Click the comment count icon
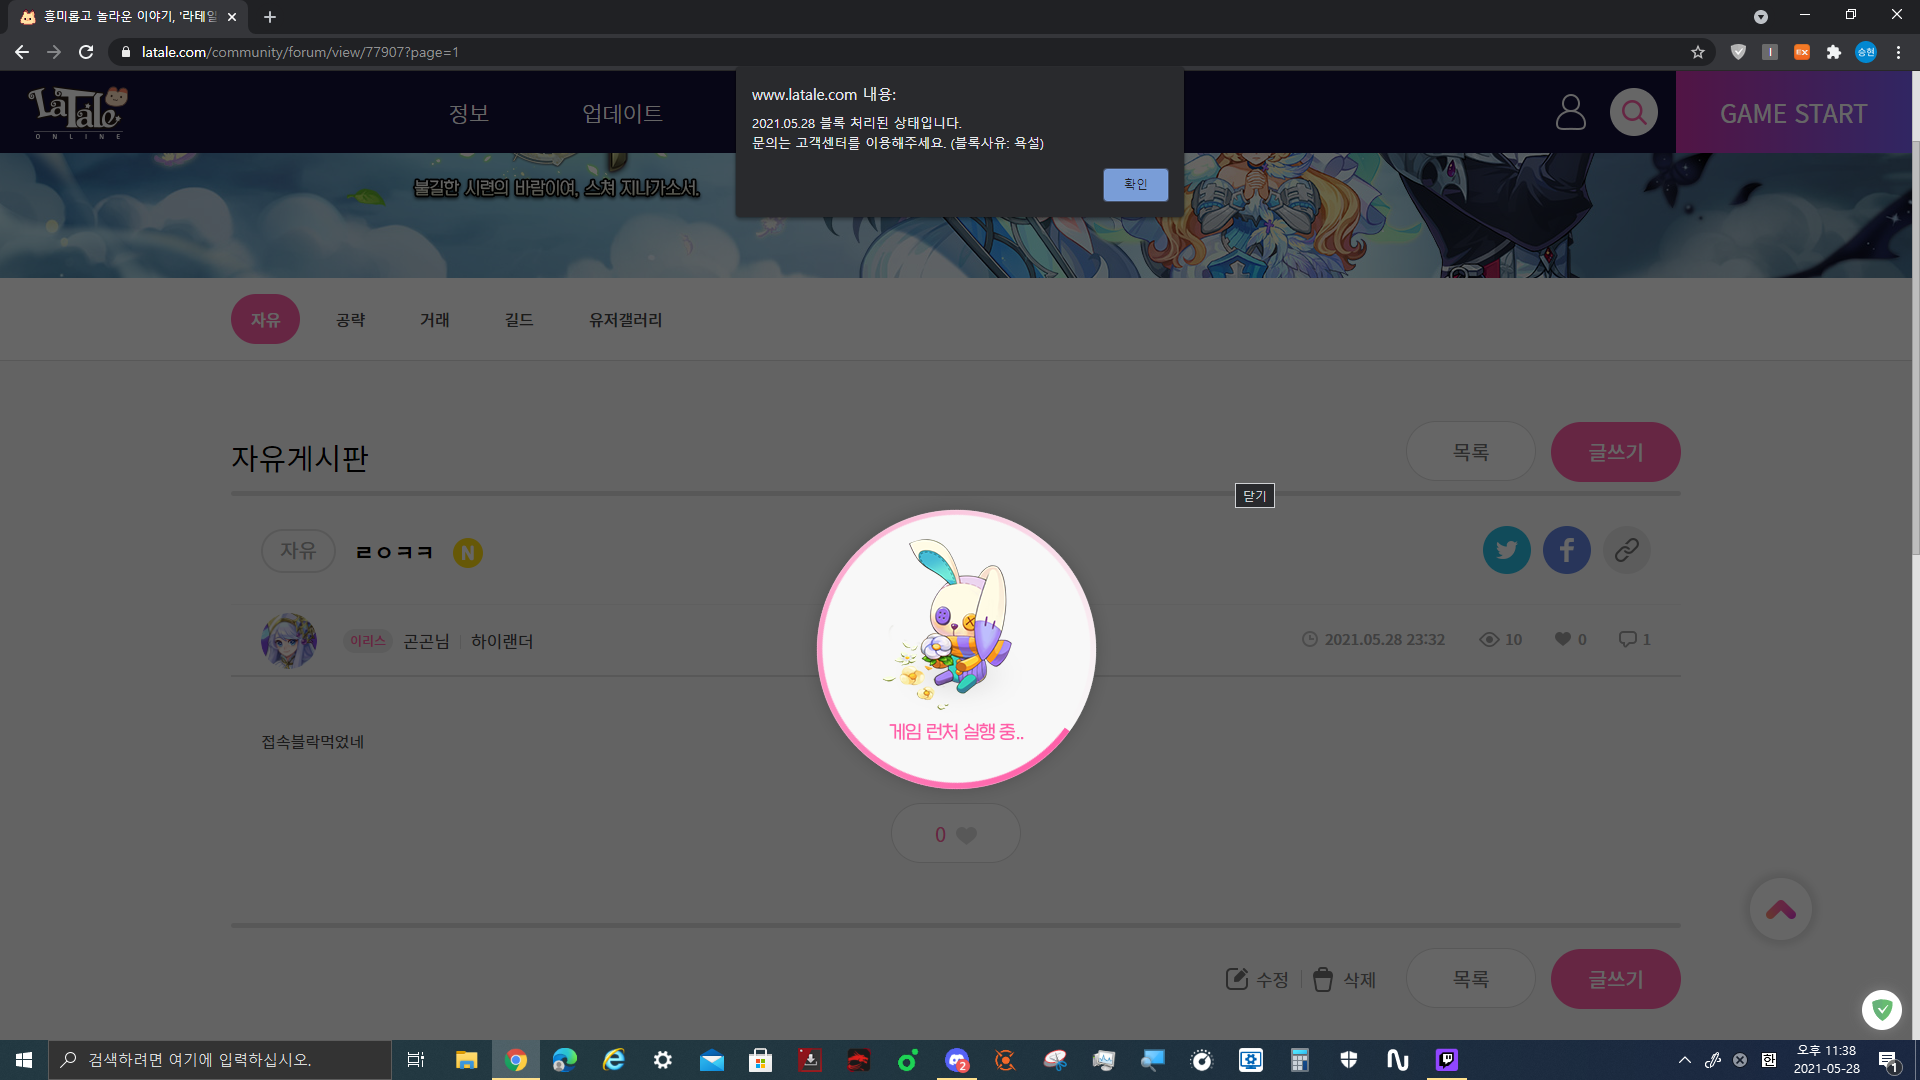The width and height of the screenshot is (1920, 1080). click(1627, 639)
